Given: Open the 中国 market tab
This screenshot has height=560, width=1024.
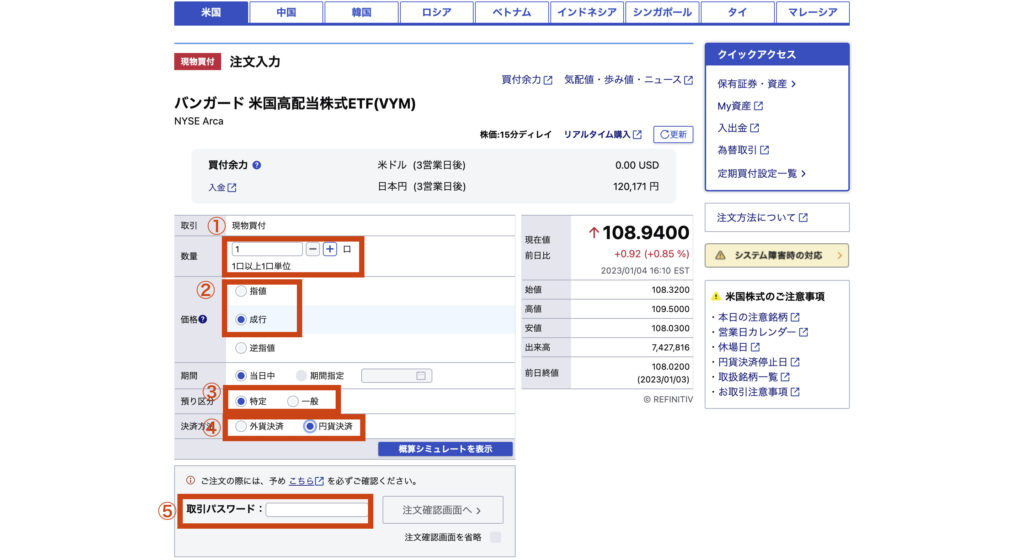Looking at the screenshot, I should coord(286,12).
